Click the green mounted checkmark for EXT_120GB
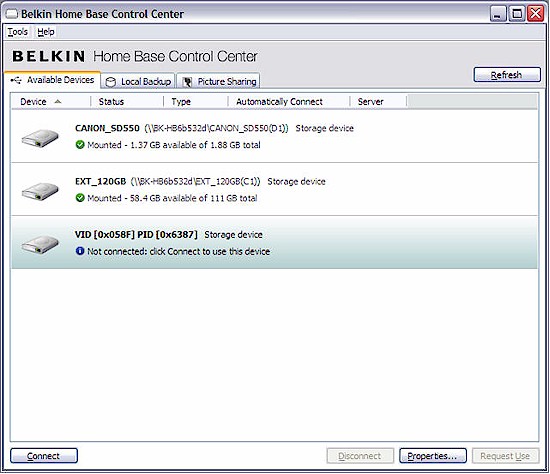 click(x=80, y=198)
